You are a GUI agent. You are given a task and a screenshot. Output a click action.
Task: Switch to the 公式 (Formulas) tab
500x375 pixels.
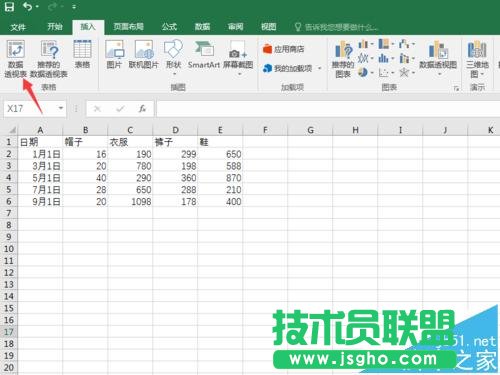point(169,27)
